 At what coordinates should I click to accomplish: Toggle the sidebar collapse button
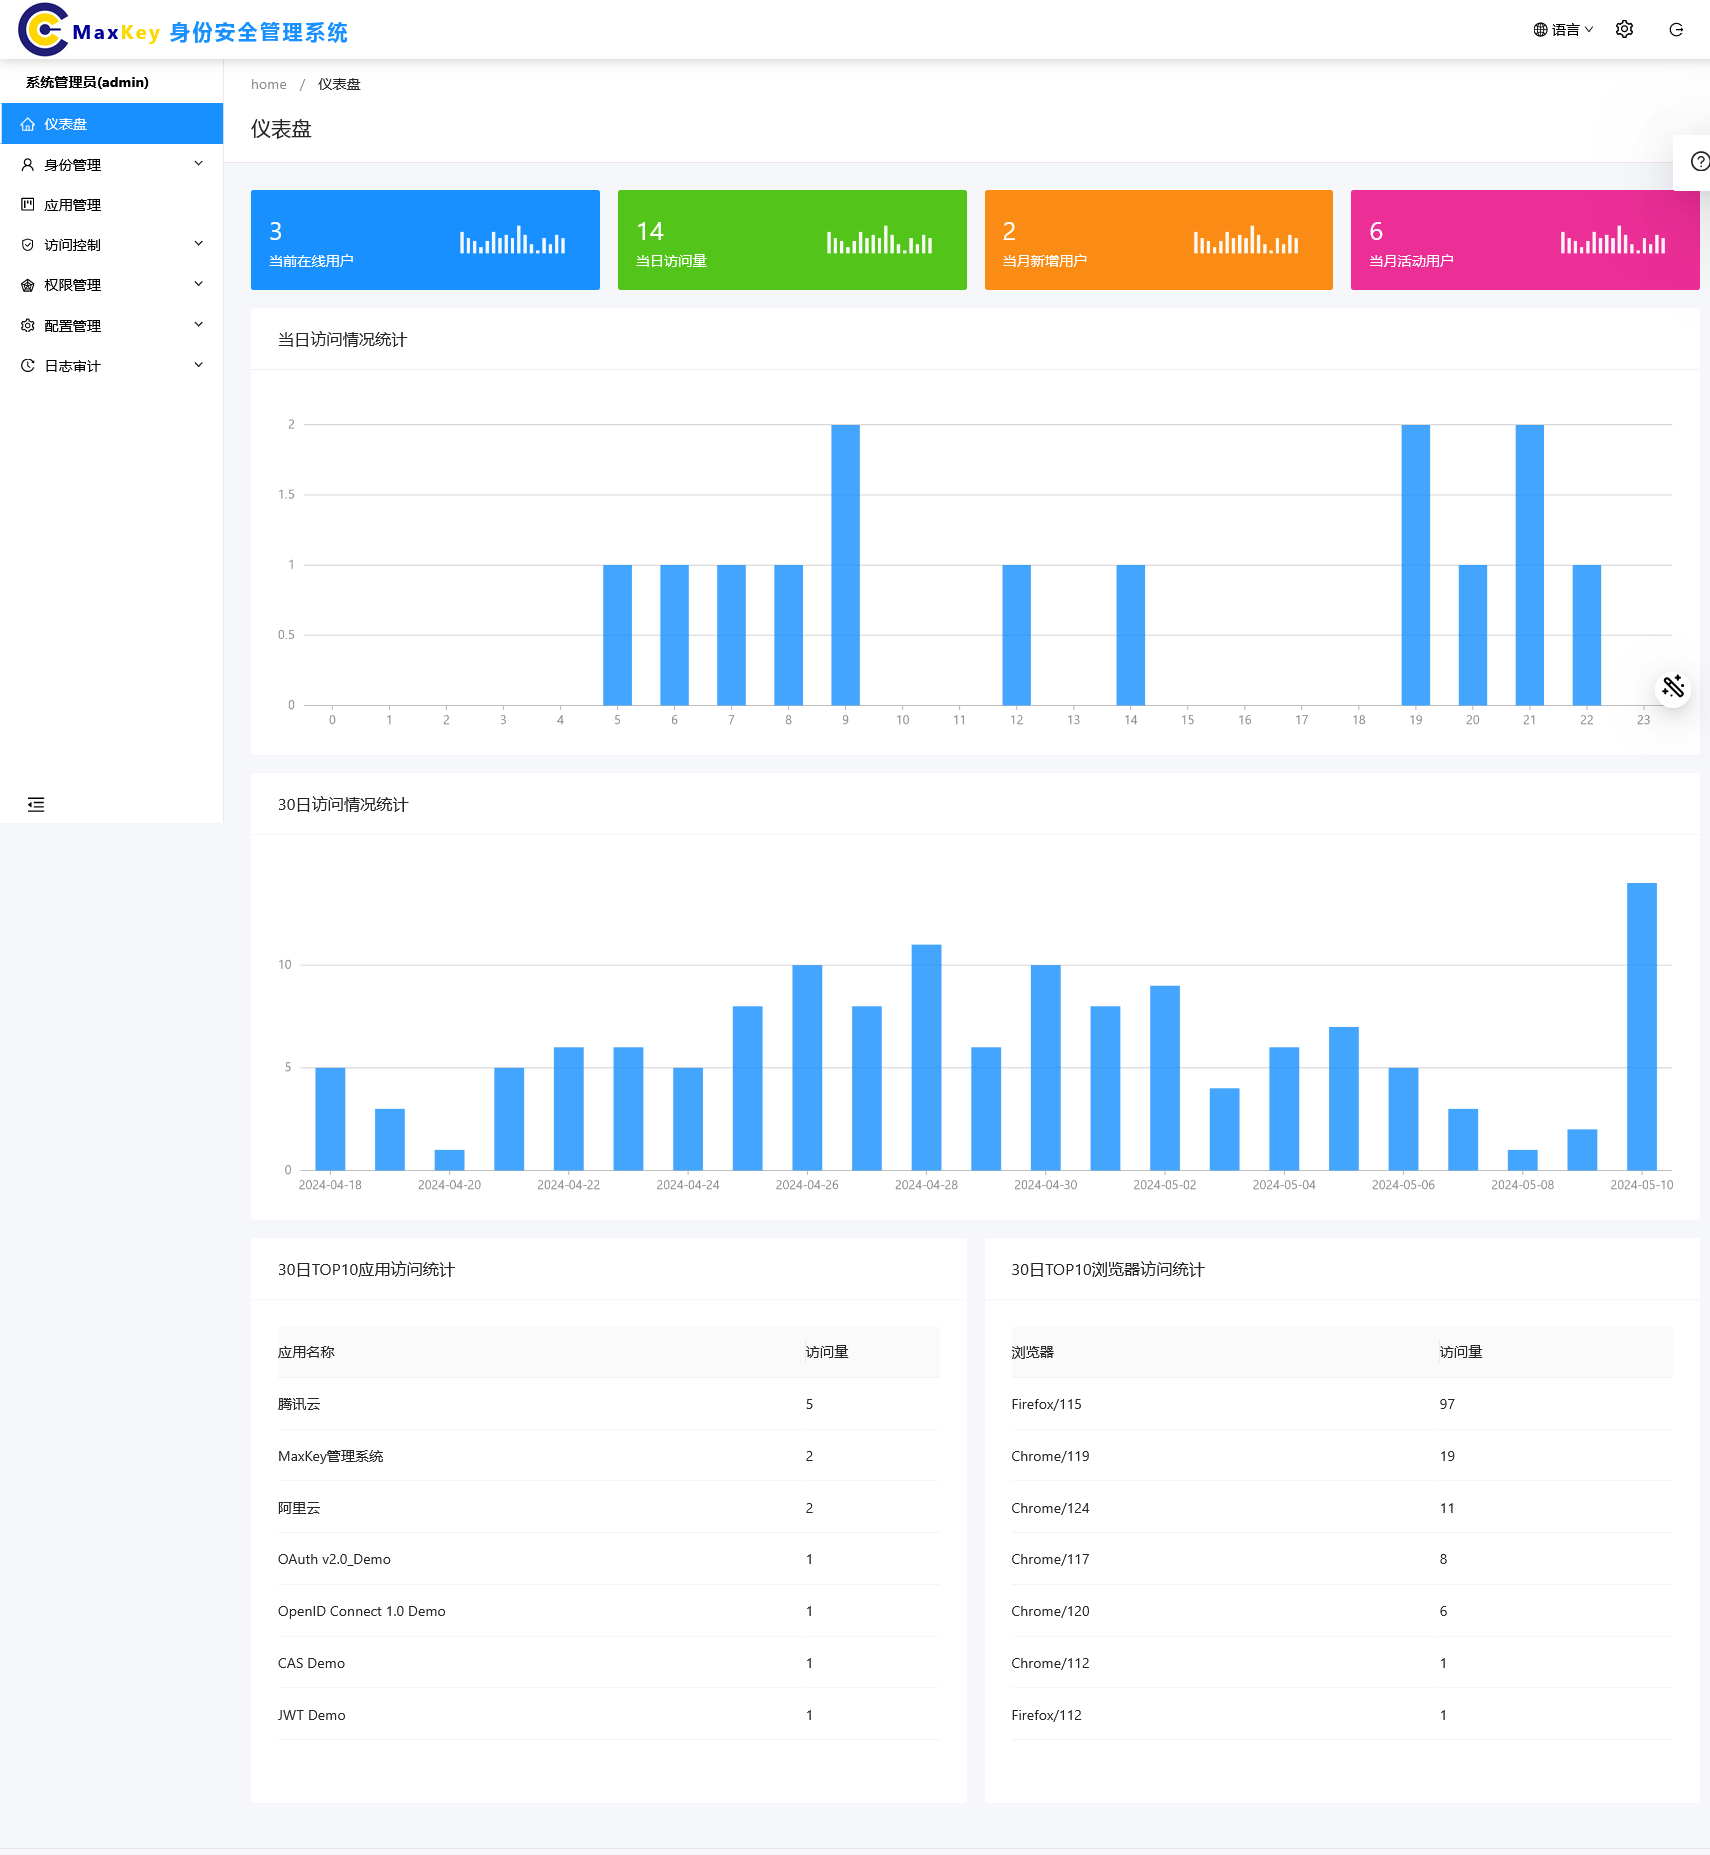point(36,805)
